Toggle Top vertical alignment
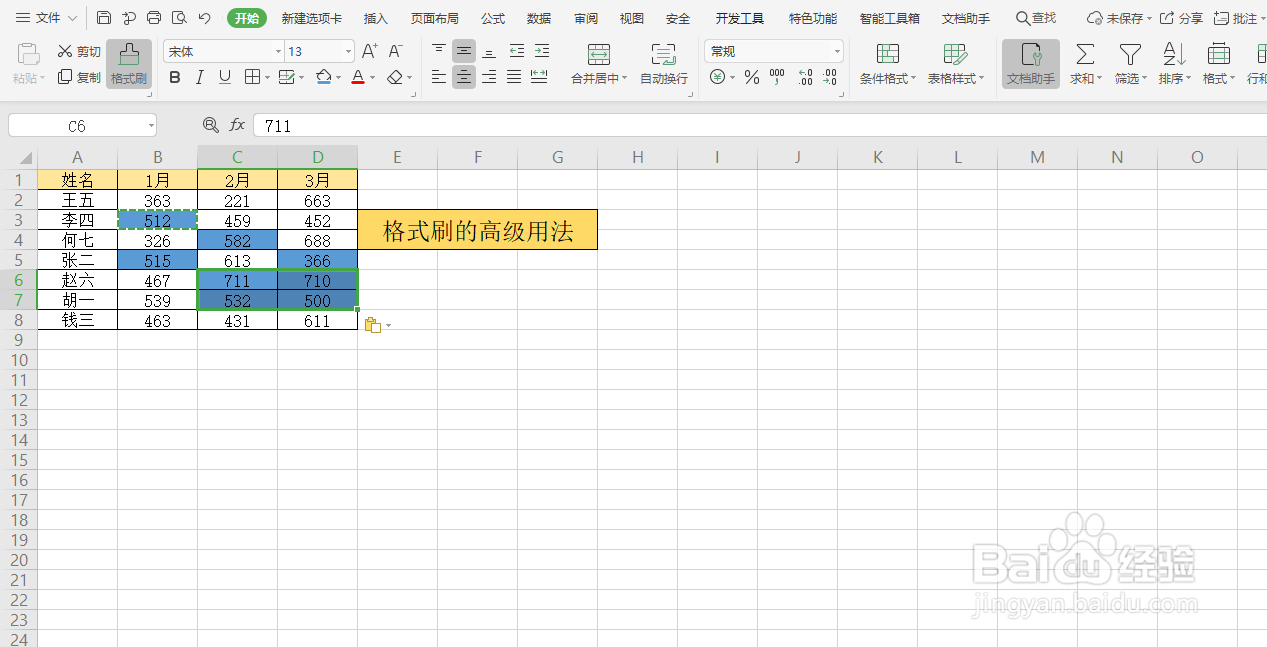The width and height of the screenshot is (1267, 647). (439, 51)
